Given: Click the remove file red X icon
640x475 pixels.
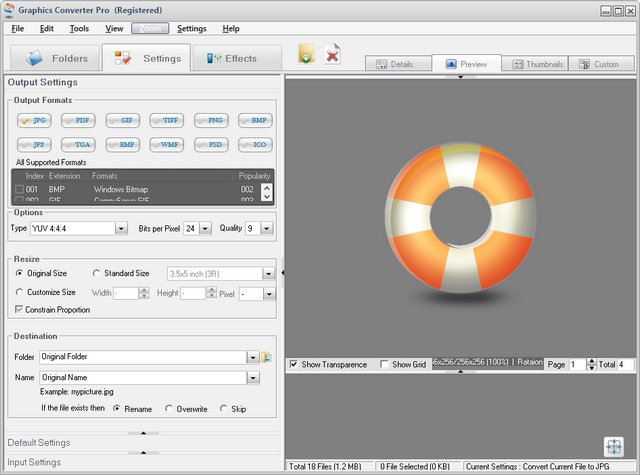Looking at the screenshot, I should [333, 55].
